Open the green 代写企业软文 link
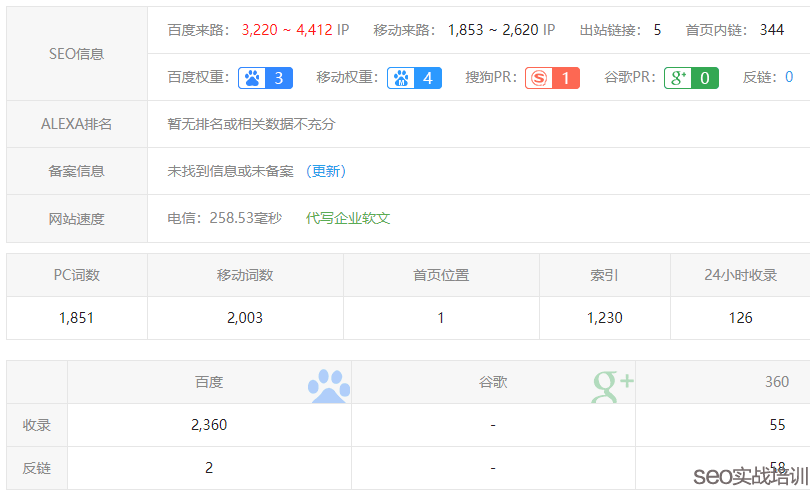The image size is (810, 490). [348, 218]
